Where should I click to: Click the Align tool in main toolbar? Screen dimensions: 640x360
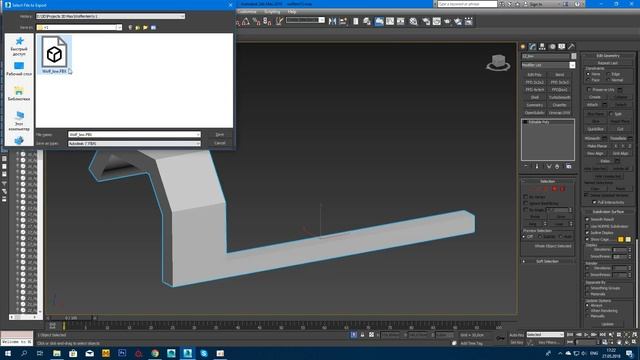click(343, 21)
